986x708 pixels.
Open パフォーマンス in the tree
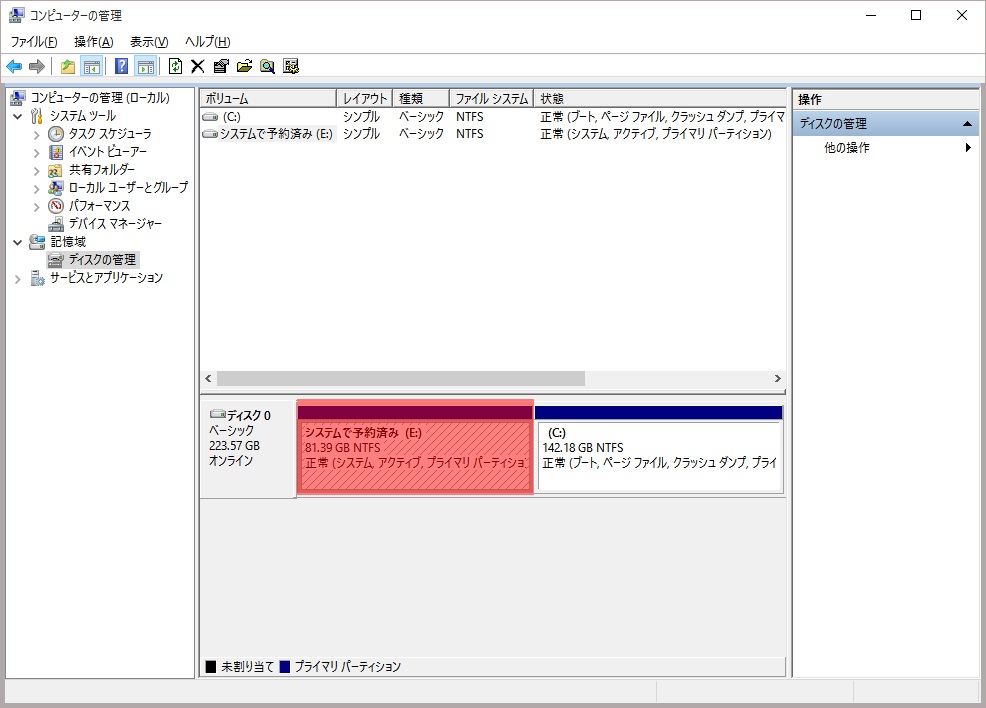click(99, 206)
